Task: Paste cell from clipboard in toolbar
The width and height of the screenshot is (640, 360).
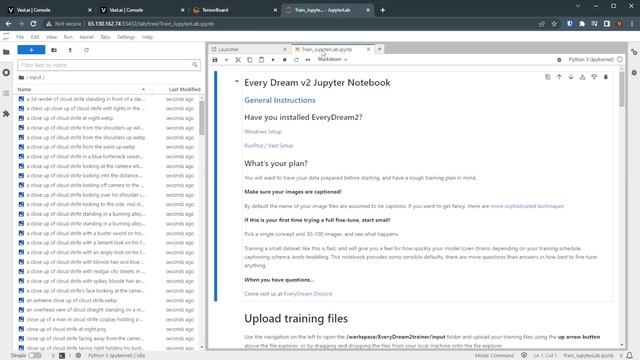Action: click(x=261, y=60)
